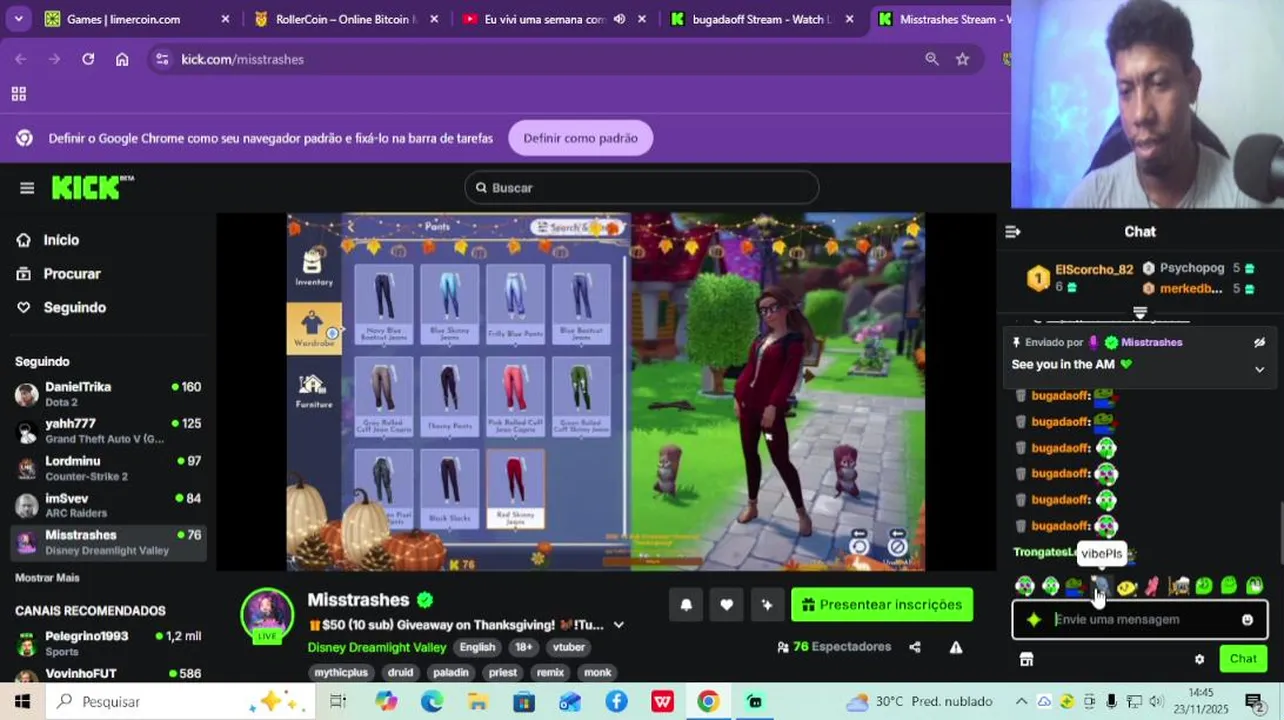
Task: Open Seguindo in sidebar
Action: [74, 308]
